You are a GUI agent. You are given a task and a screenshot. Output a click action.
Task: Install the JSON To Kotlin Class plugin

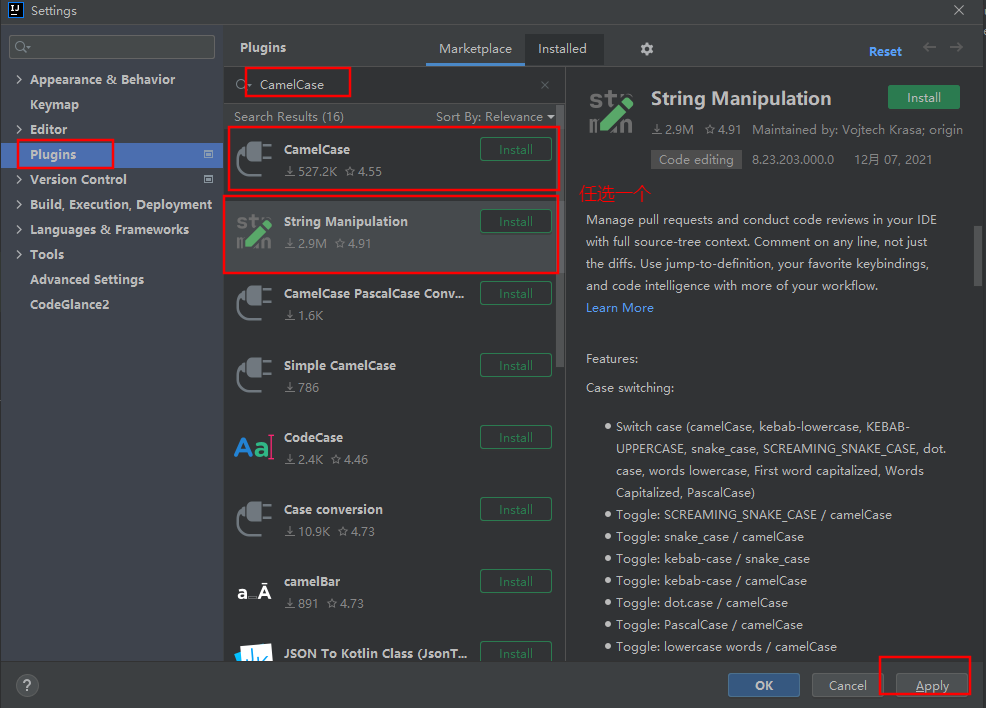point(516,652)
